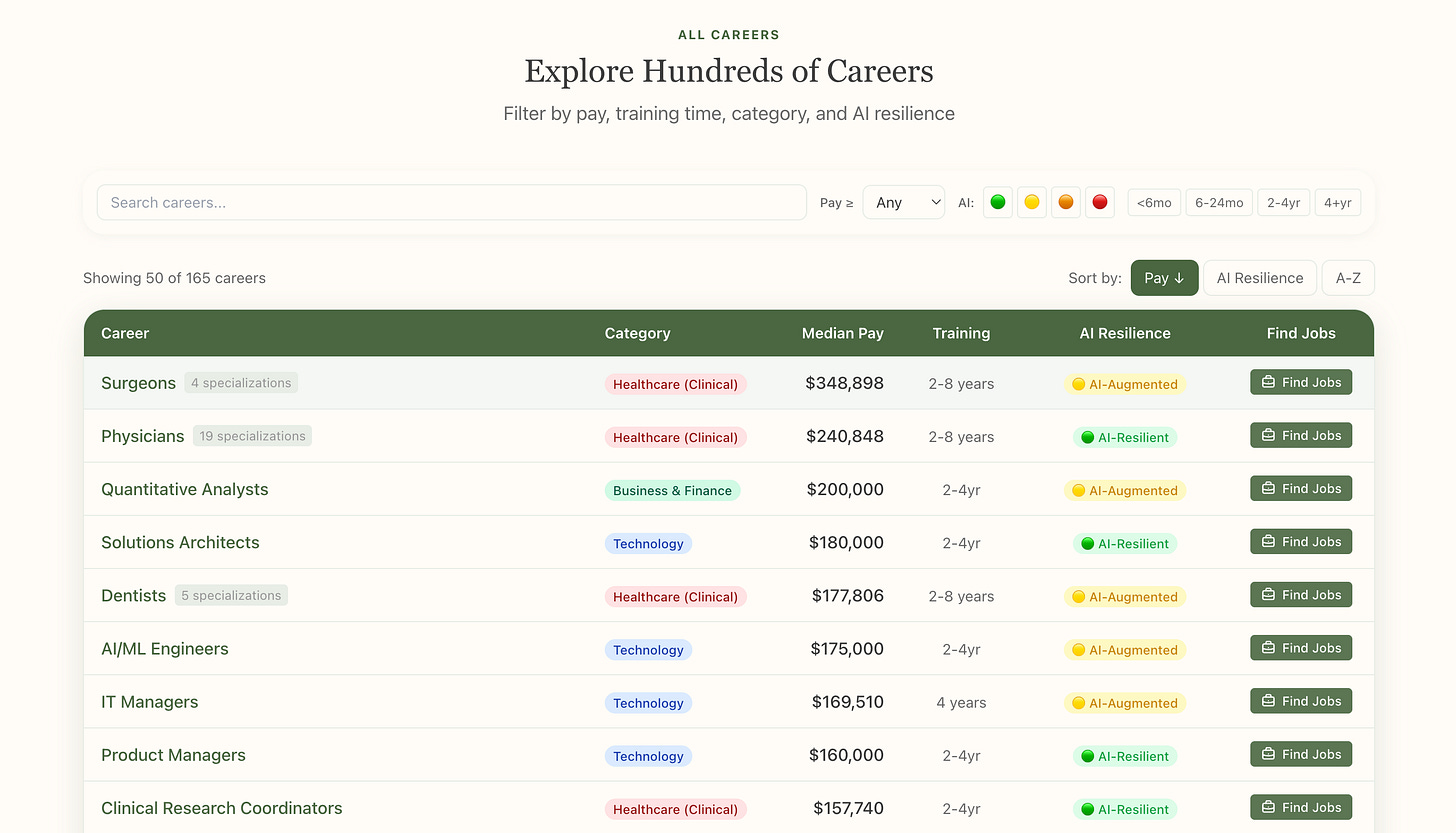Click Find Jobs for Surgeons
The image size is (1456, 833).
tap(1301, 382)
